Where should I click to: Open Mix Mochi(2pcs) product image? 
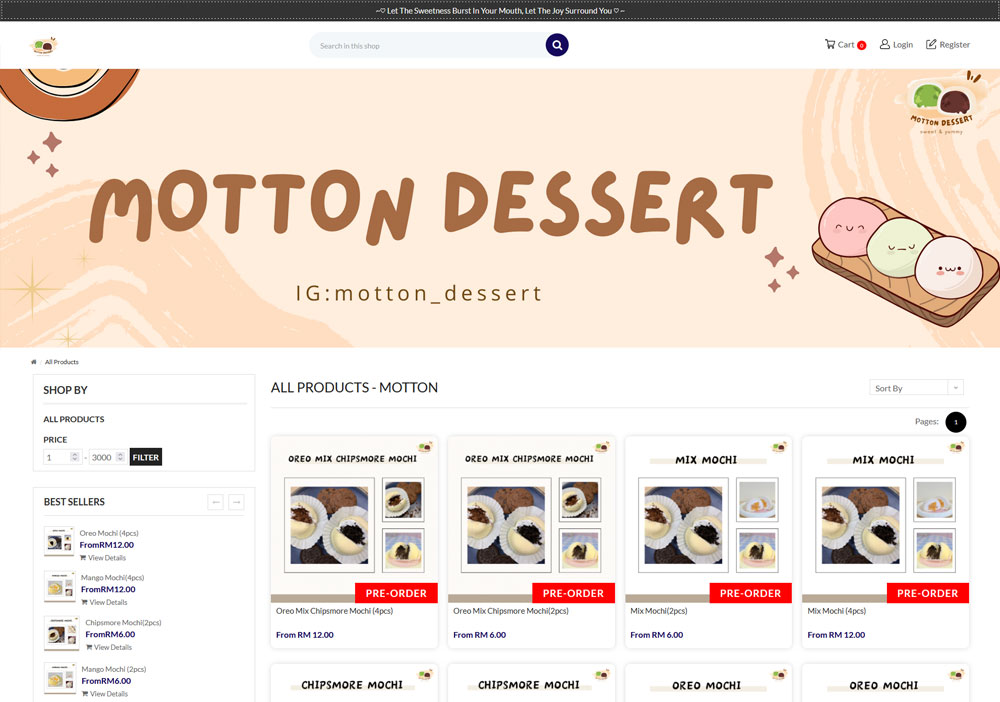709,519
